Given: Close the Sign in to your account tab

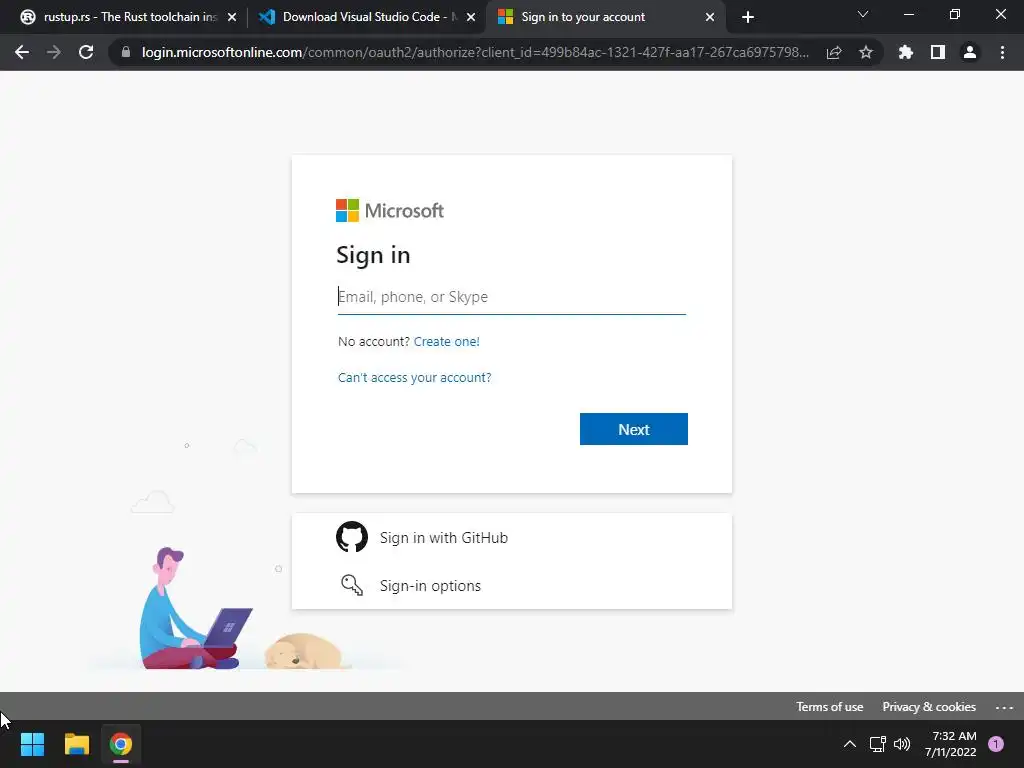Looking at the screenshot, I should (x=710, y=17).
